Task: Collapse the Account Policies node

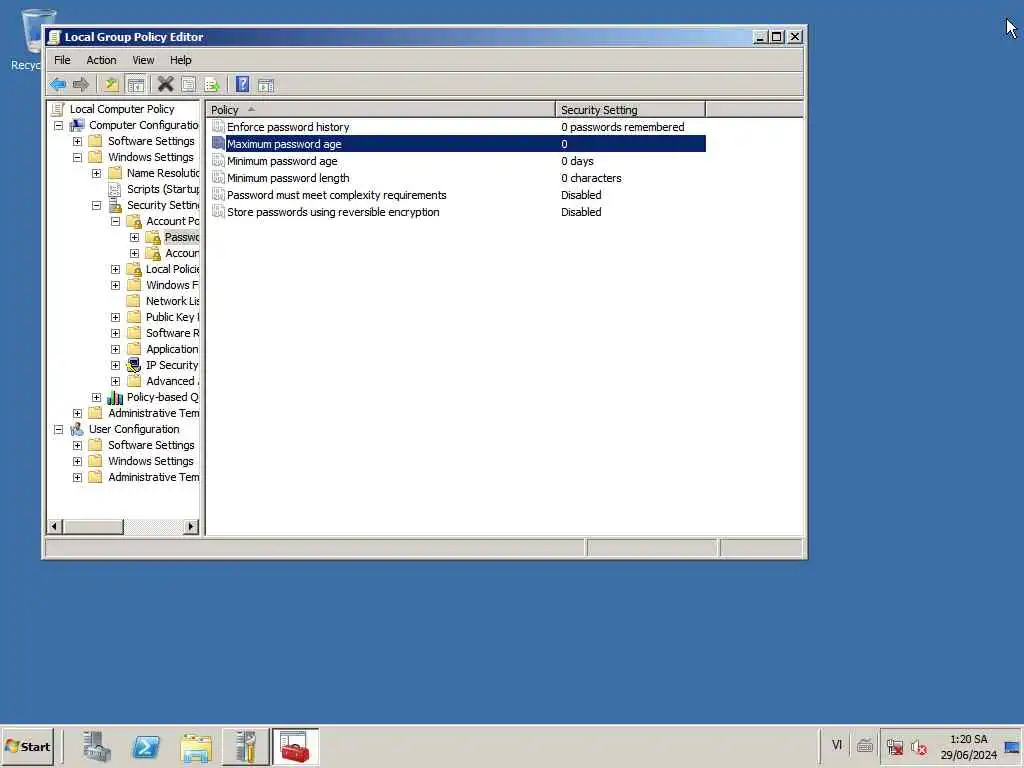Action: tap(116, 221)
